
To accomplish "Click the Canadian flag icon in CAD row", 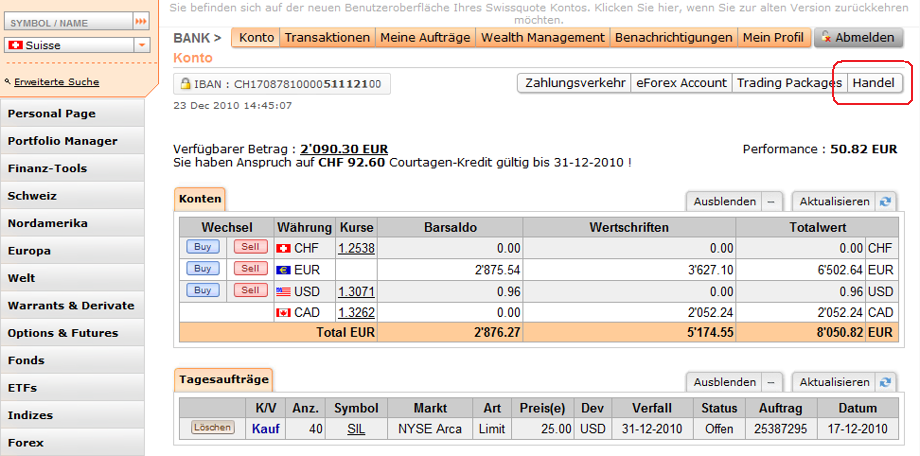I will pos(283,313).
